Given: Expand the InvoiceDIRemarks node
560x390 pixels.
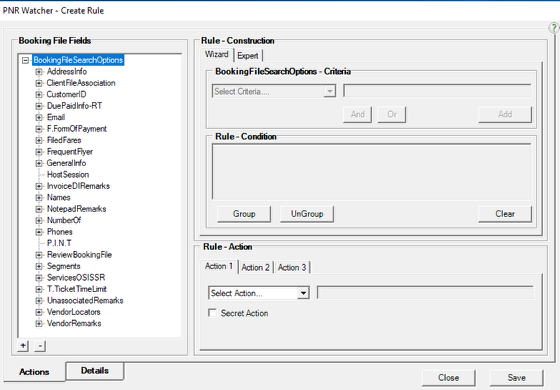Looking at the screenshot, I should click(39, 186).
